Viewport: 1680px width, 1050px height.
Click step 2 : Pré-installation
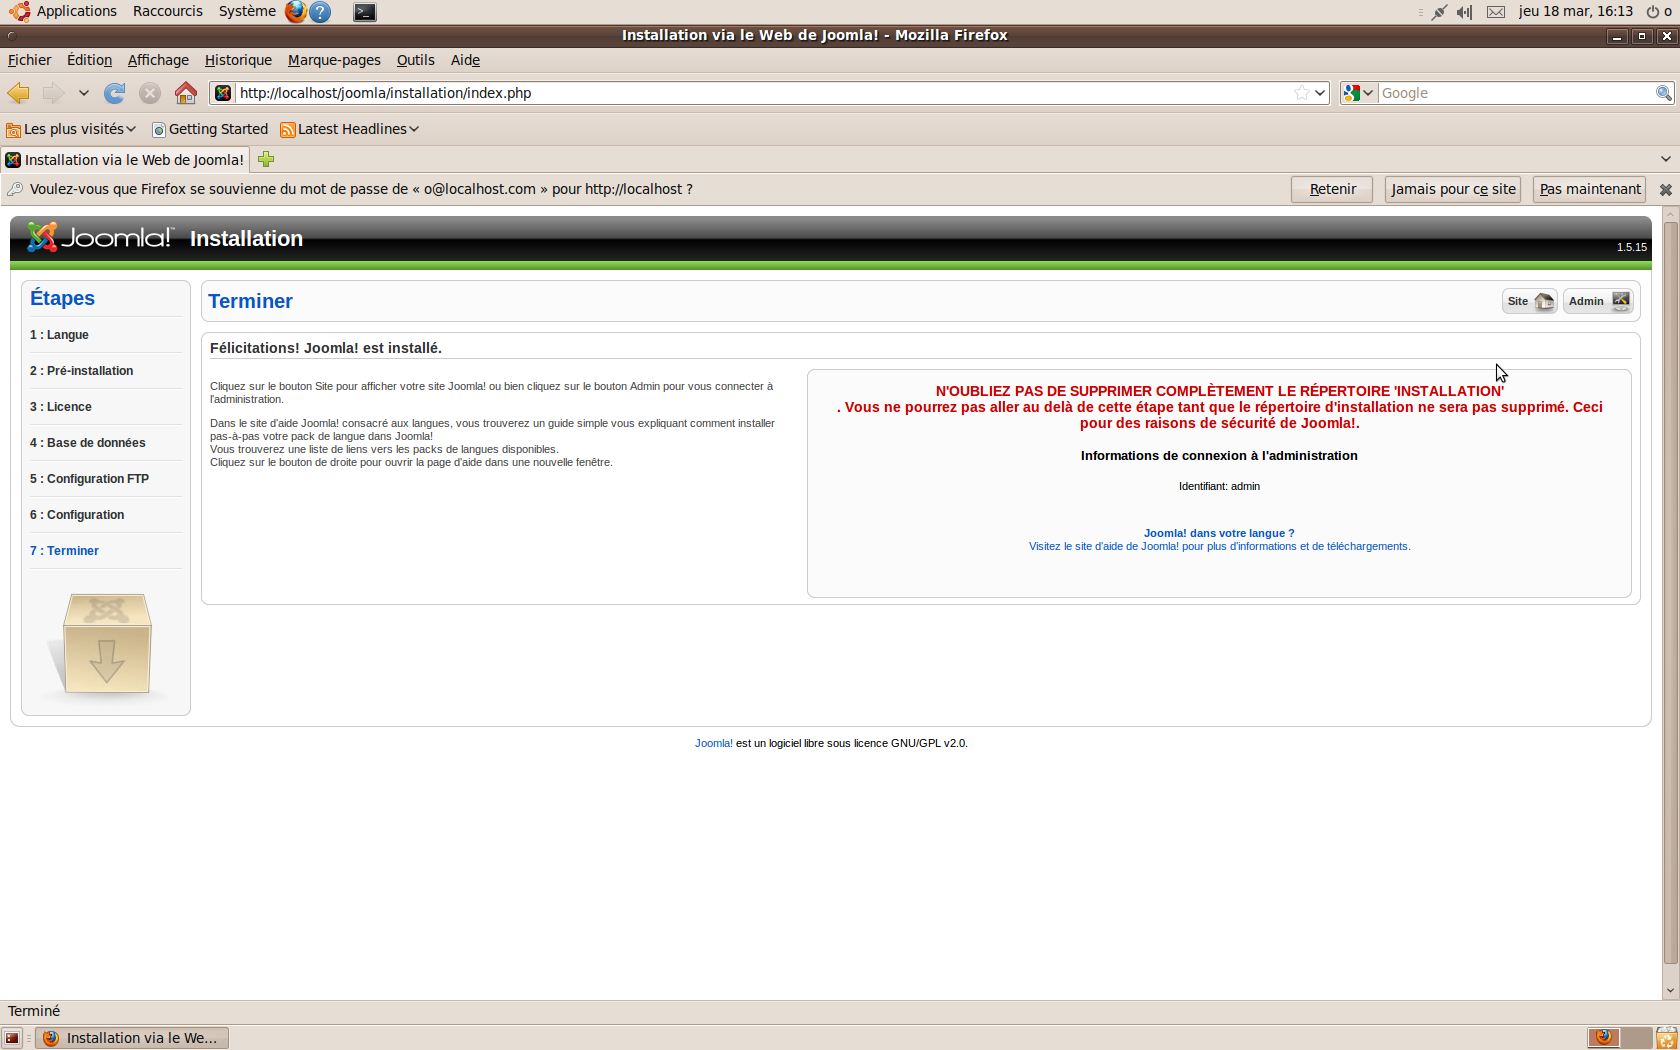coord(81,371)
